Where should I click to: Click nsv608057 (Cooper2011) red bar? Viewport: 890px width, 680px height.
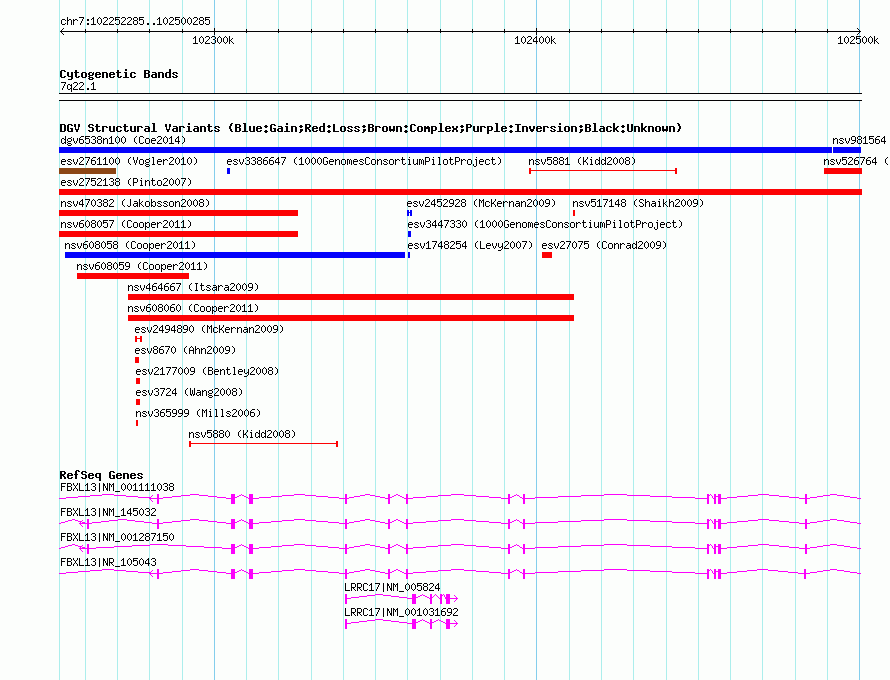click(x=178, y=234)
